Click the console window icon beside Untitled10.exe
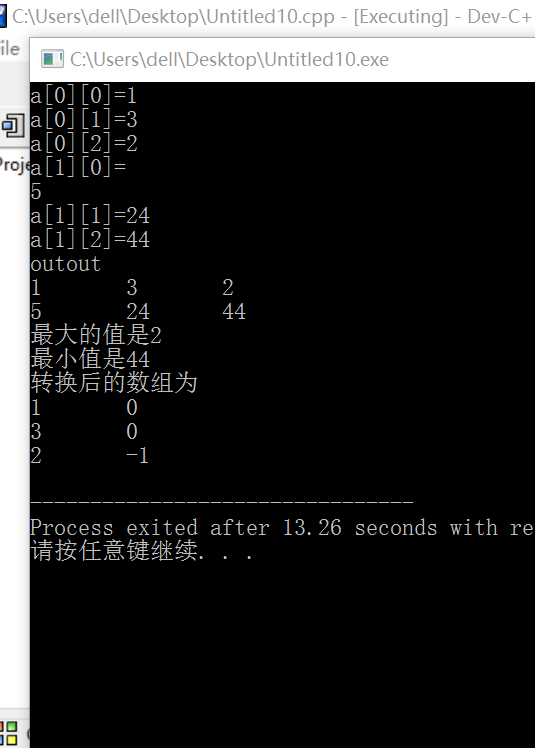Viewport: 535px width, 748px height. [52, 60]
